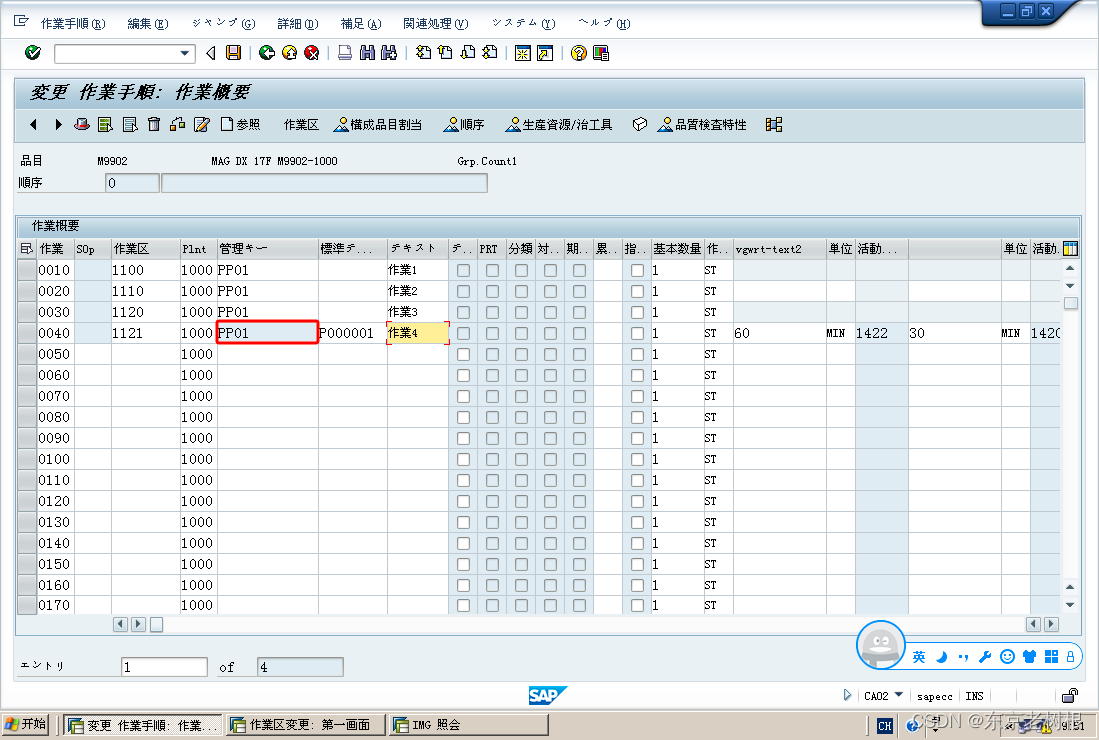Click the Back green arrow icon
1099x740 pixels.
point(268,53)
